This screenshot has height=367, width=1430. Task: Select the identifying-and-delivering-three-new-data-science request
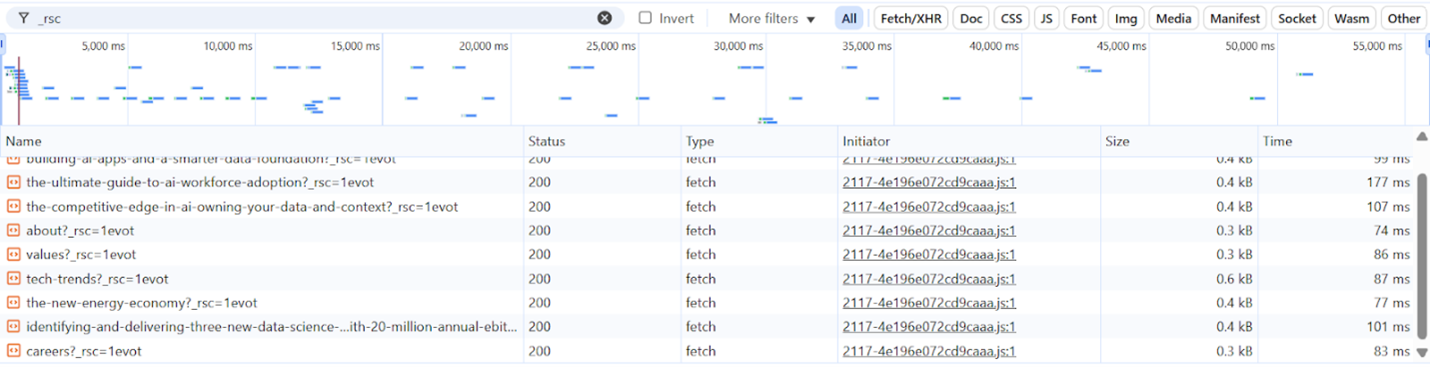click(707, 326)
